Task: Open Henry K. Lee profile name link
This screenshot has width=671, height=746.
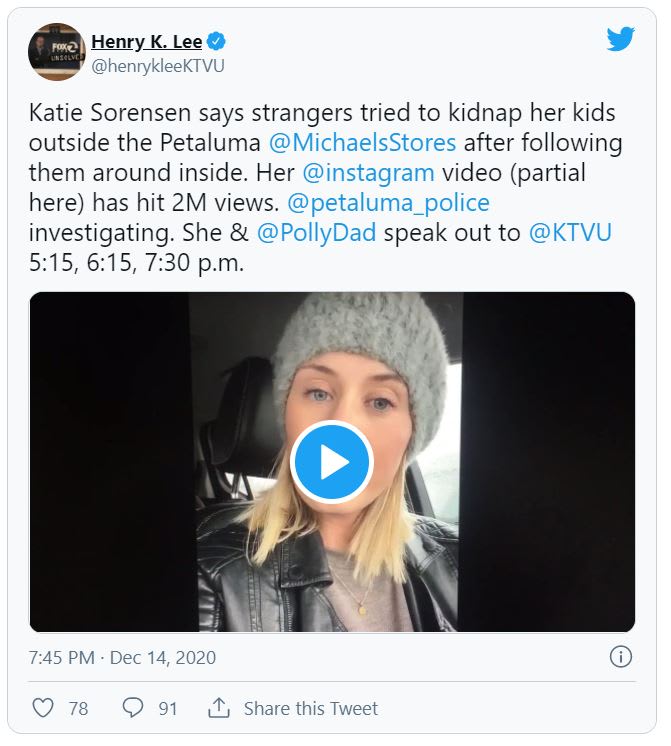Action: pyautogui.click(x=146, y=41)
